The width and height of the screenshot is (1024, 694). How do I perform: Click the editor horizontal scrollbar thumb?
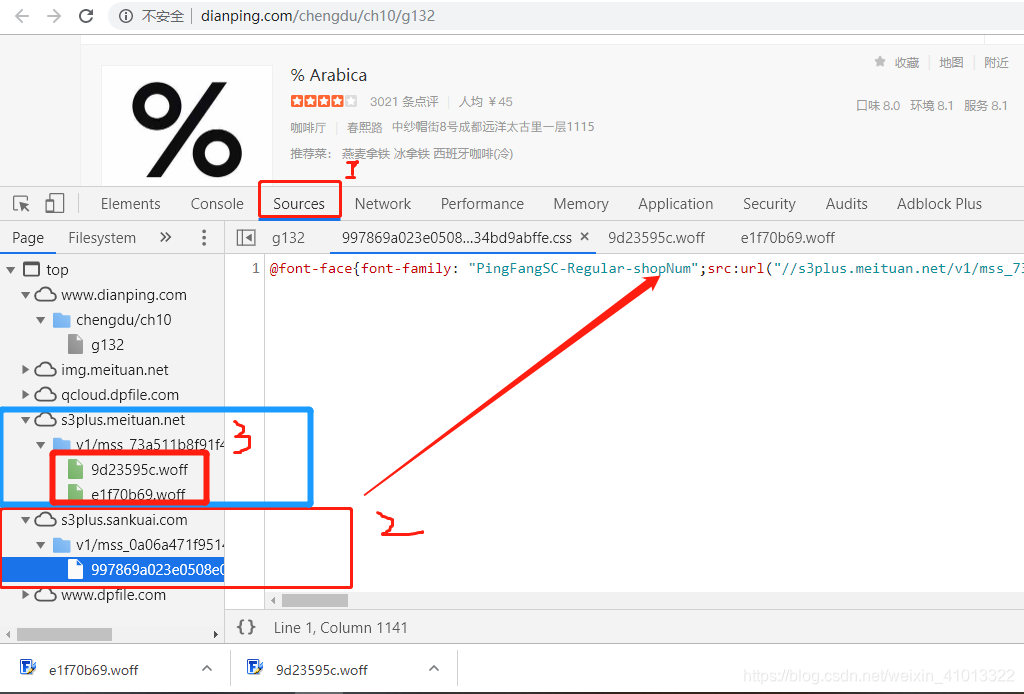pos(315,600)
